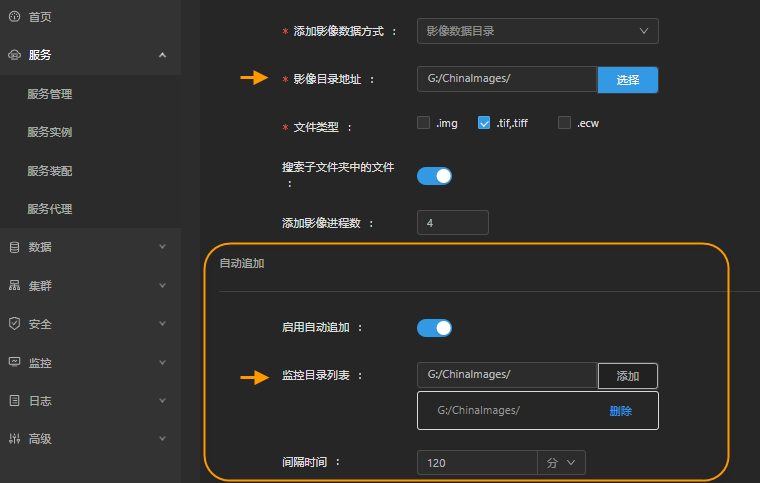Check the .img file type checkbox
Image resolution: width=760 pixels, height=483 pixels.
(x=424, y=123)
